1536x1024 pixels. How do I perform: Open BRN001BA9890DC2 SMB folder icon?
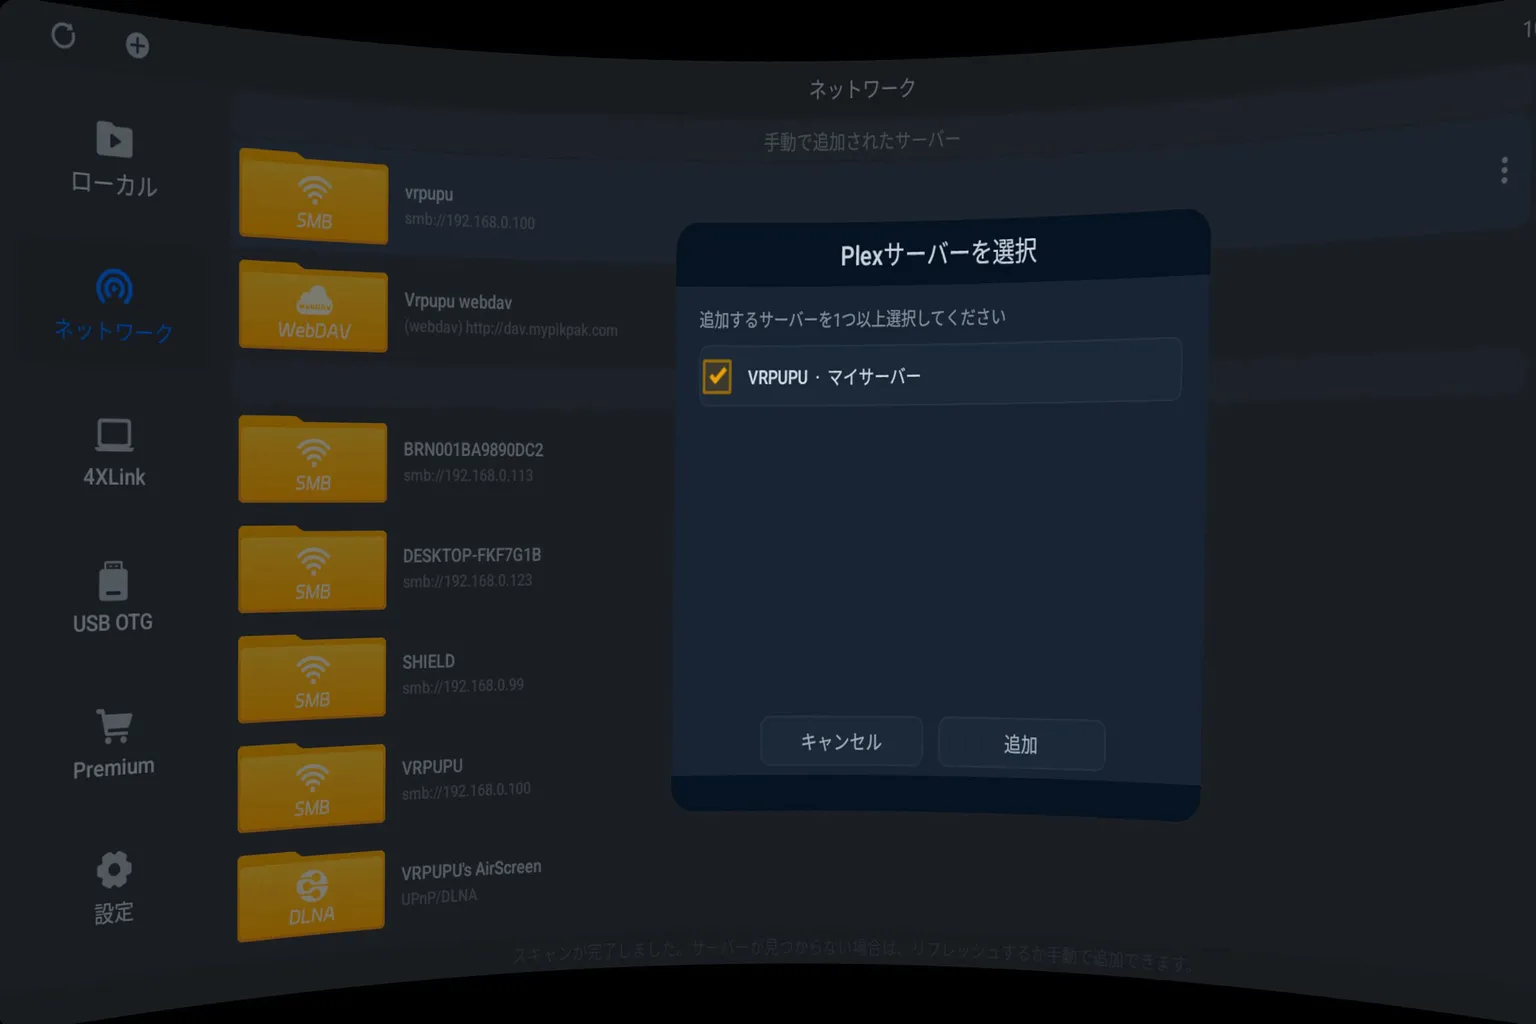(312, 460)
